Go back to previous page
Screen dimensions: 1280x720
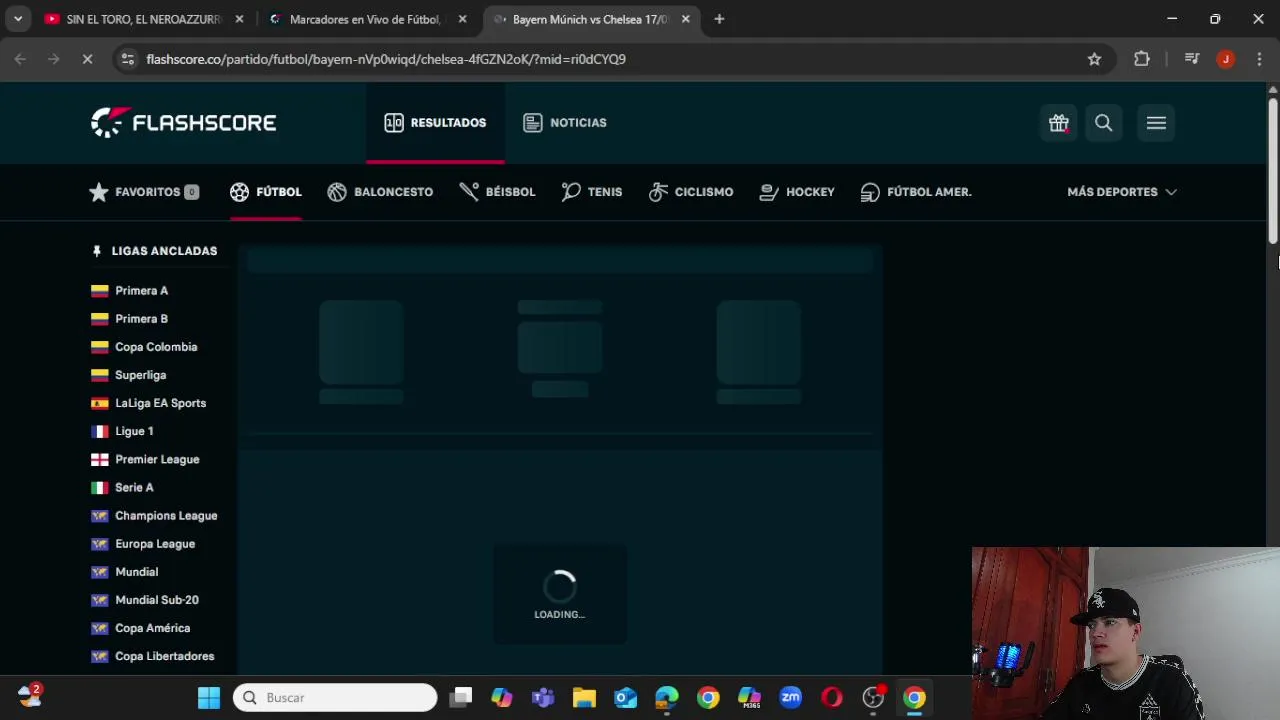tap(20, 59)
